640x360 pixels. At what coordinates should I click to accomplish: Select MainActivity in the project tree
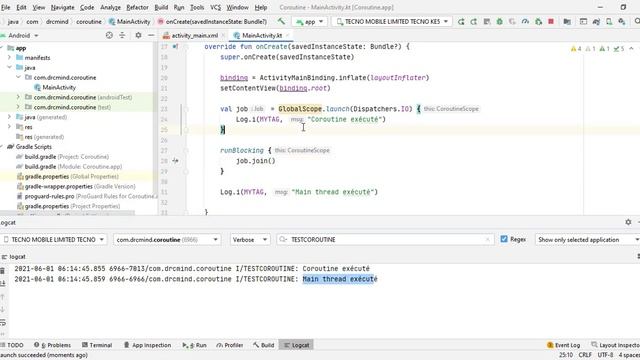click(59, 87)
